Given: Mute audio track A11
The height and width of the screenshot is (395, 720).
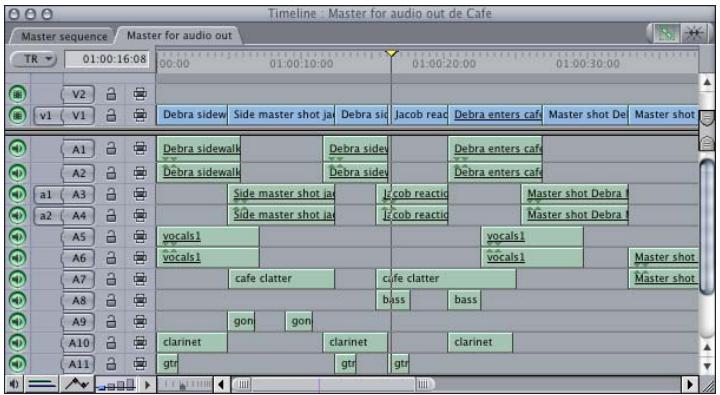Looking at the screenshot, I should pyautogui.click(x=17, y=364).
